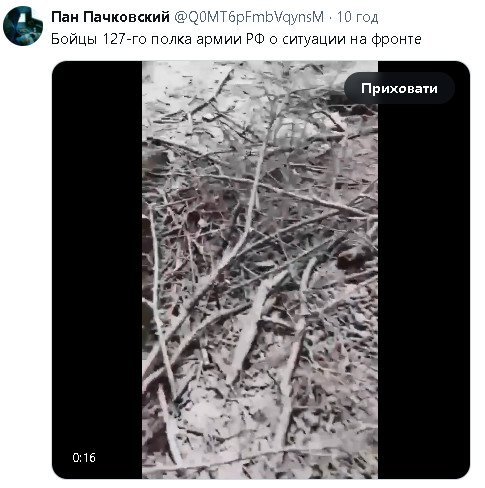
Task: Click the display name Пан Пачковский
Action: click(110, 17)
